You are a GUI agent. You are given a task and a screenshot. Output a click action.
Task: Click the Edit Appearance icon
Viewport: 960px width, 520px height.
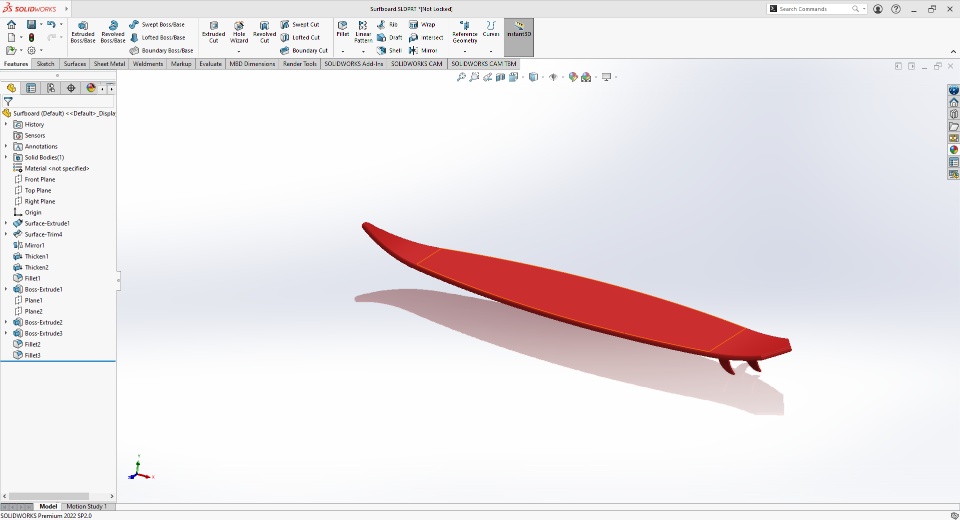pos(572,77)
